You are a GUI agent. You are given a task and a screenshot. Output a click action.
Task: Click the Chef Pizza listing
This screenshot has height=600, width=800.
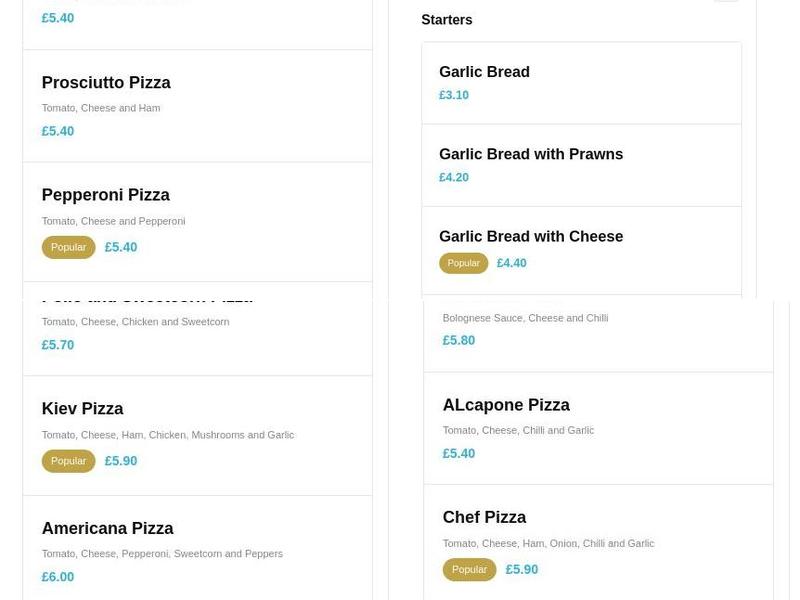click(485, 517)
